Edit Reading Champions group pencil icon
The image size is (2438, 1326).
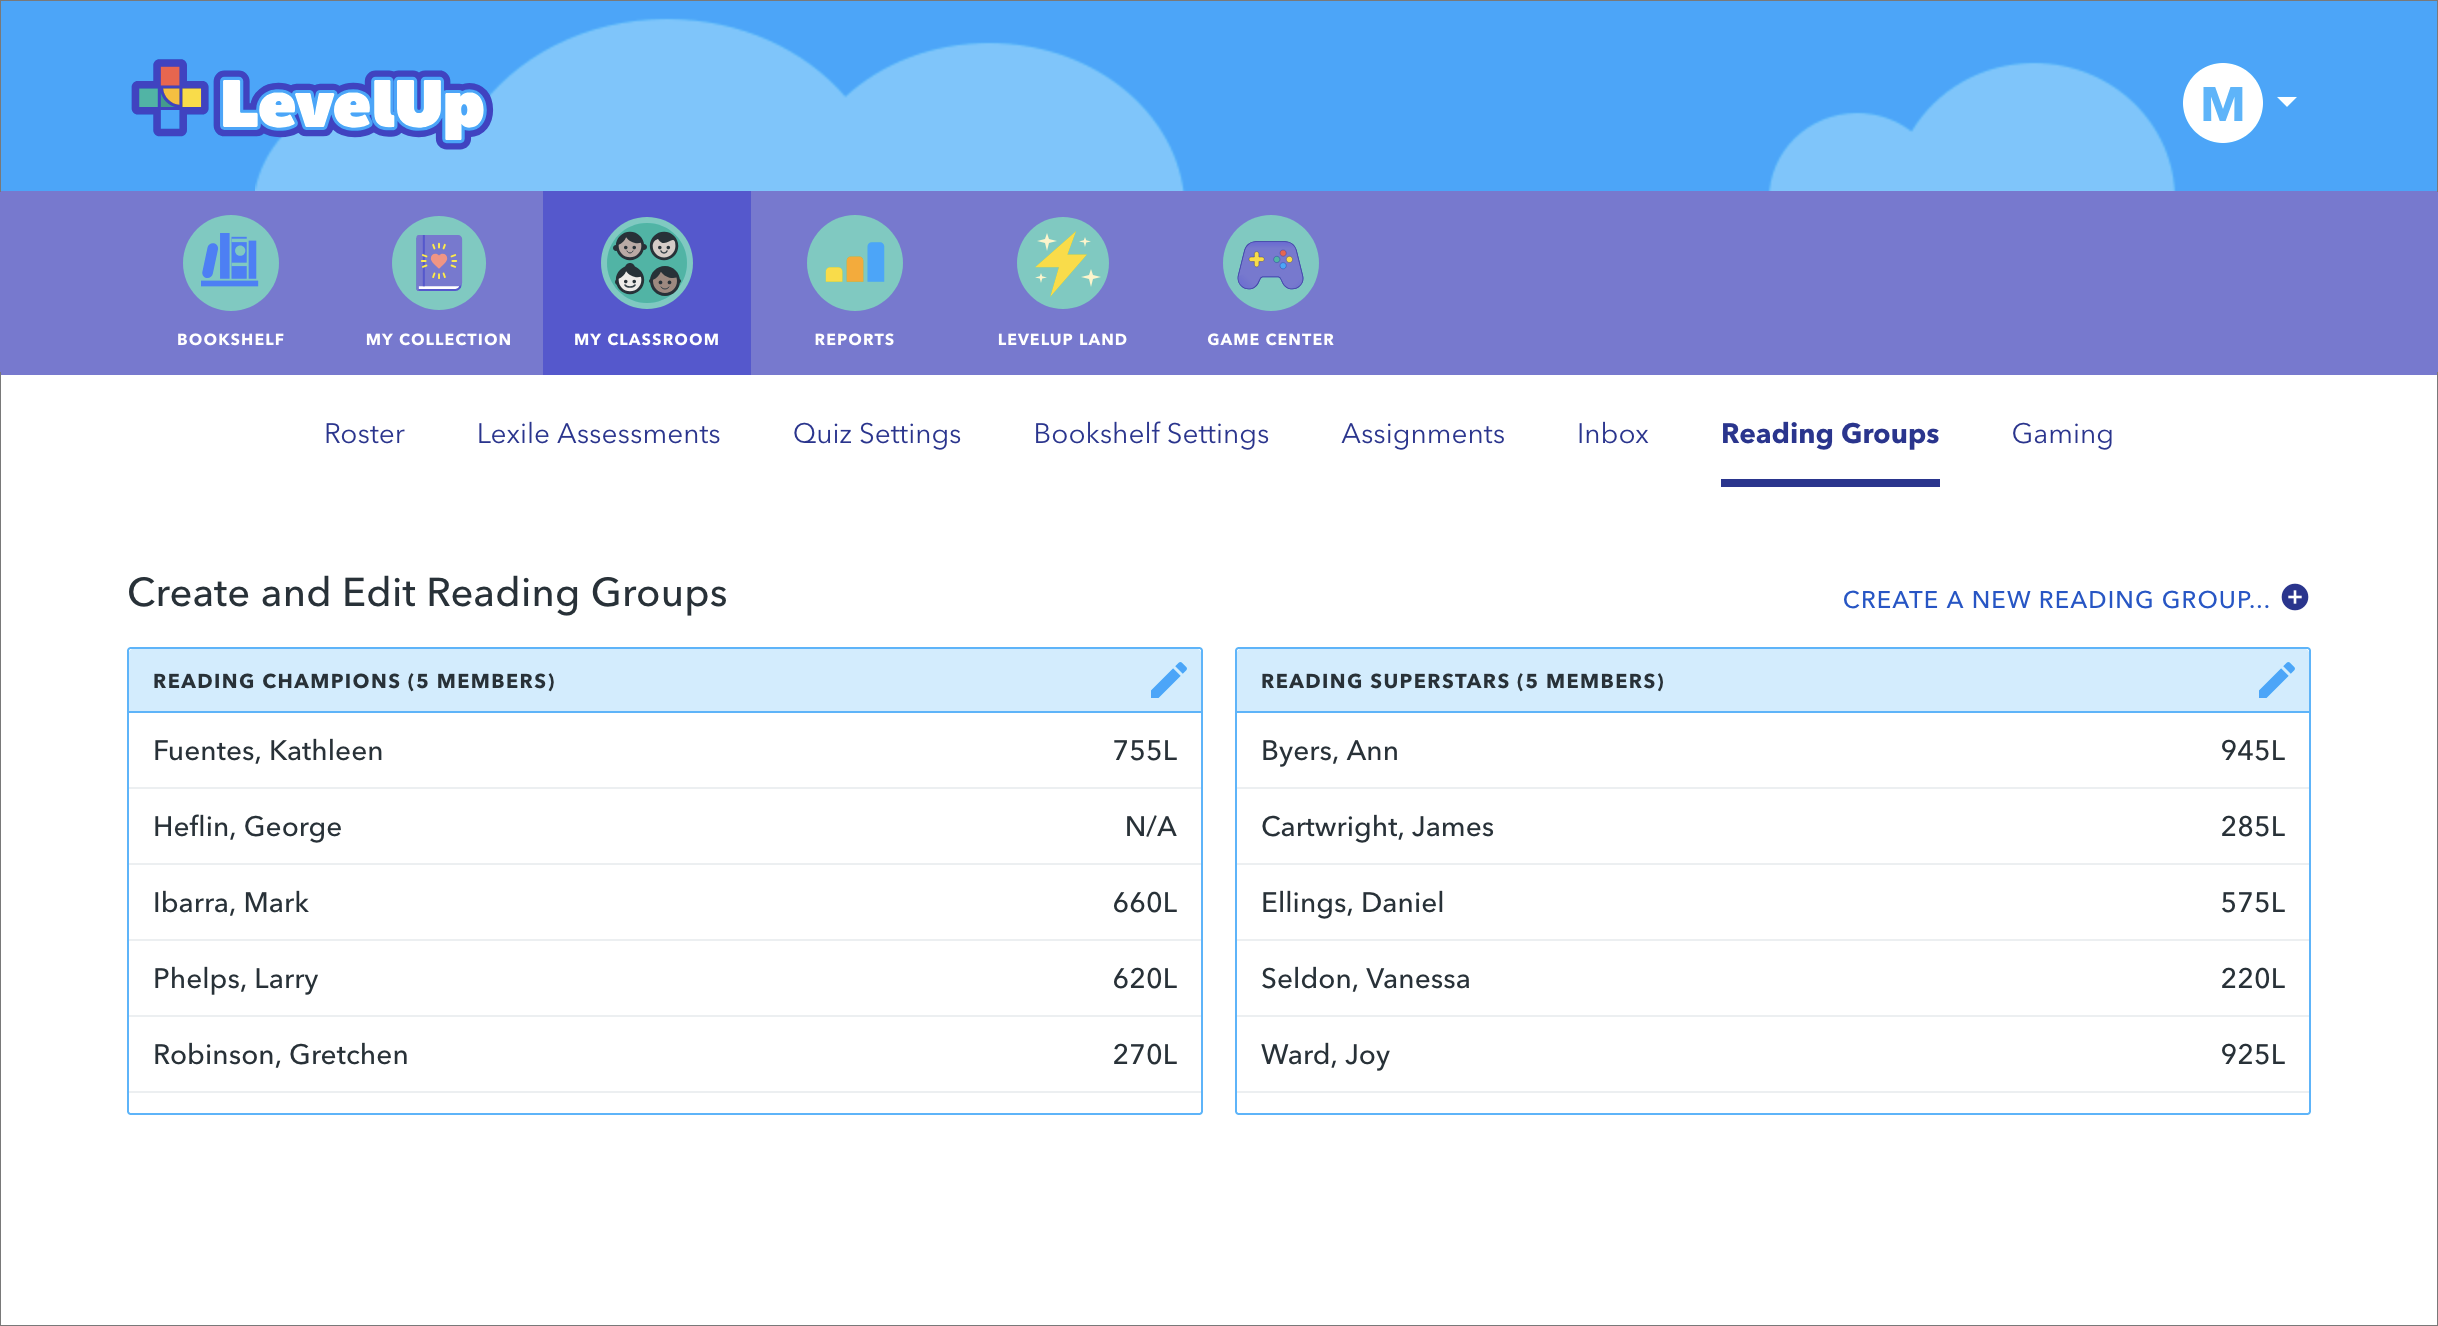1168,680
